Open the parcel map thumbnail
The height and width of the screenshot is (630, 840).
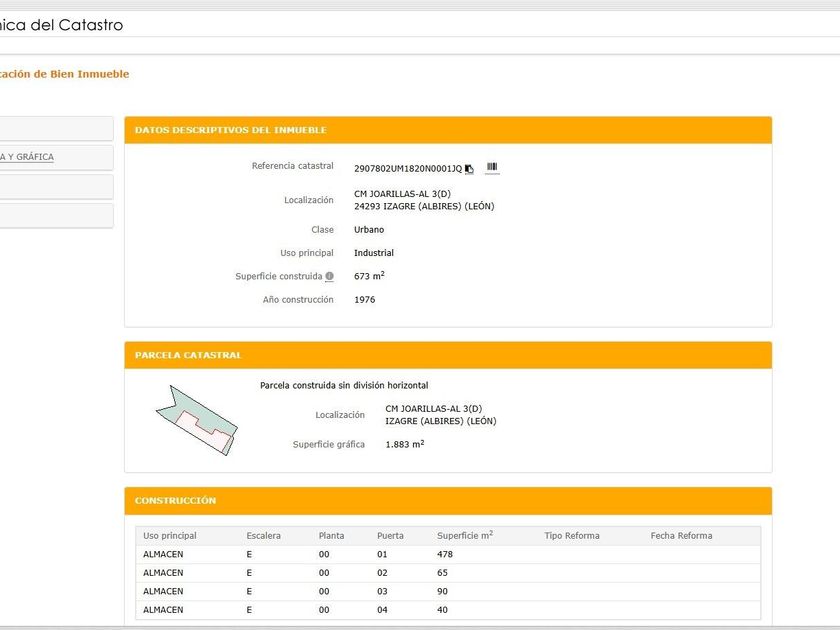coord(197,420)
